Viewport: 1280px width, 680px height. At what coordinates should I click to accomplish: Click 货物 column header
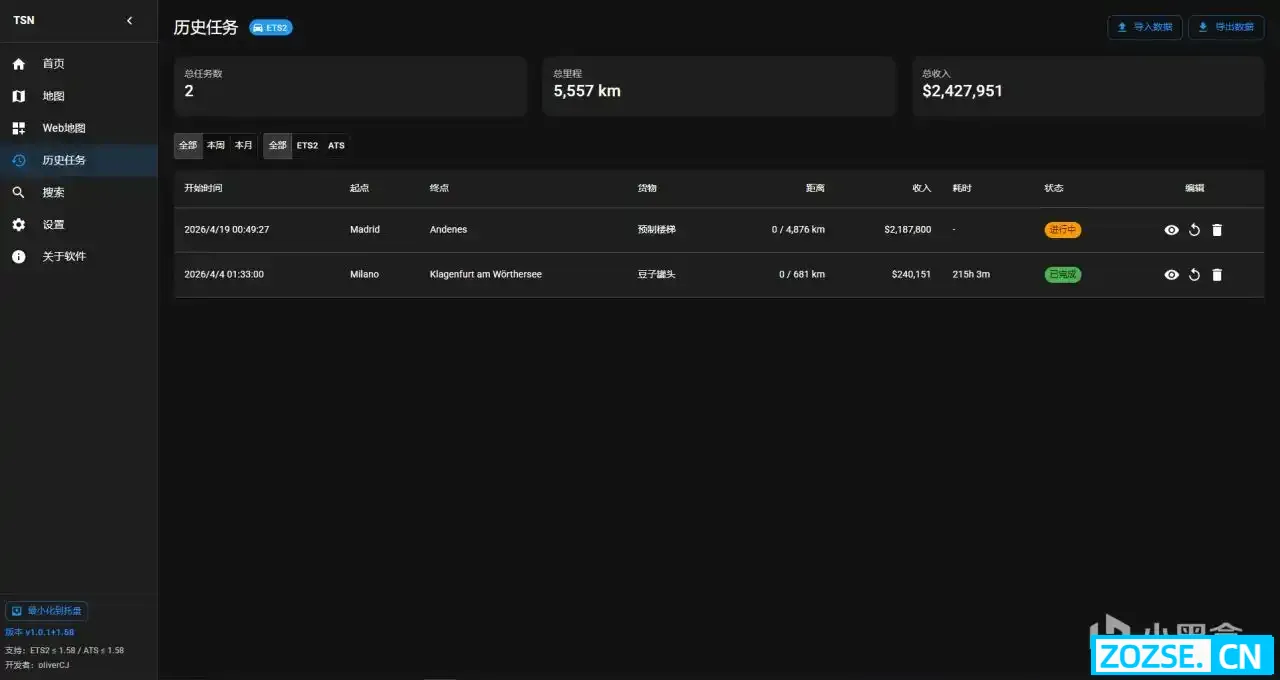(x=647, y=188)
